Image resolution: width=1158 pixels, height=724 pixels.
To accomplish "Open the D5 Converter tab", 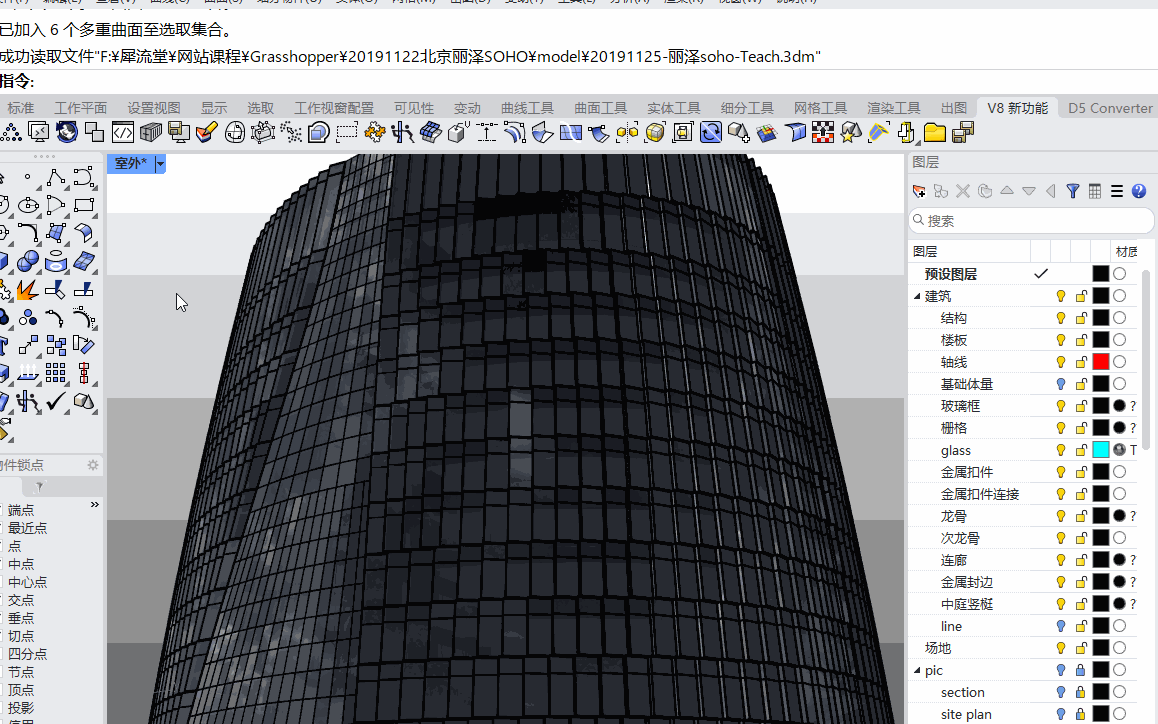I will [x=1110, y=108].
